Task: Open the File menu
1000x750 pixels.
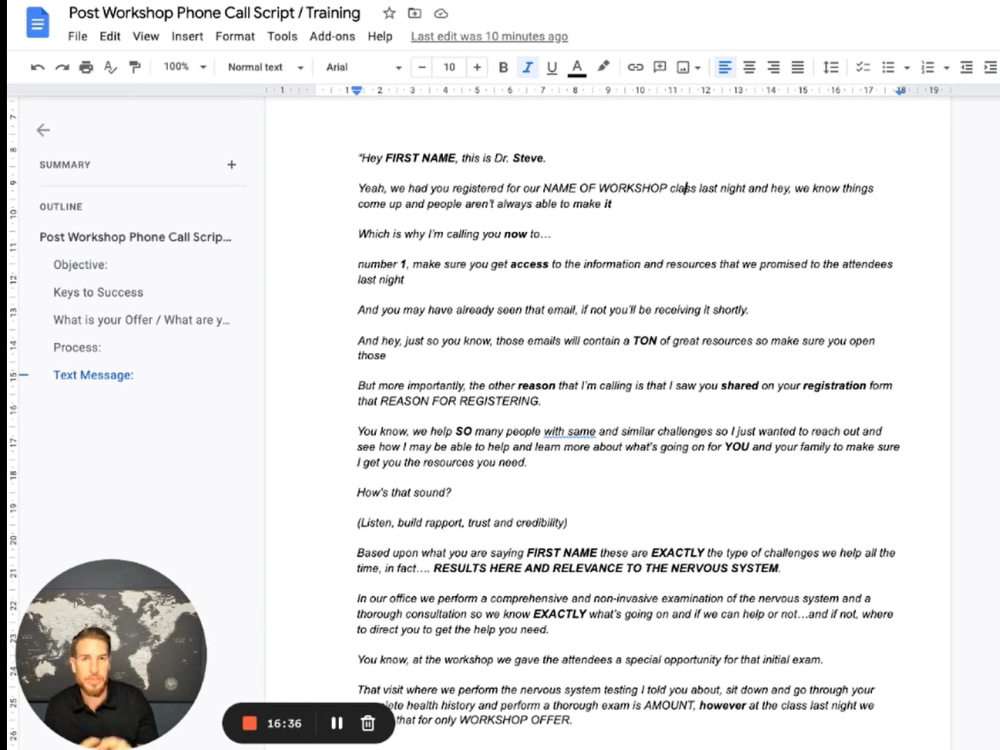Action: [x=78, y=36]
